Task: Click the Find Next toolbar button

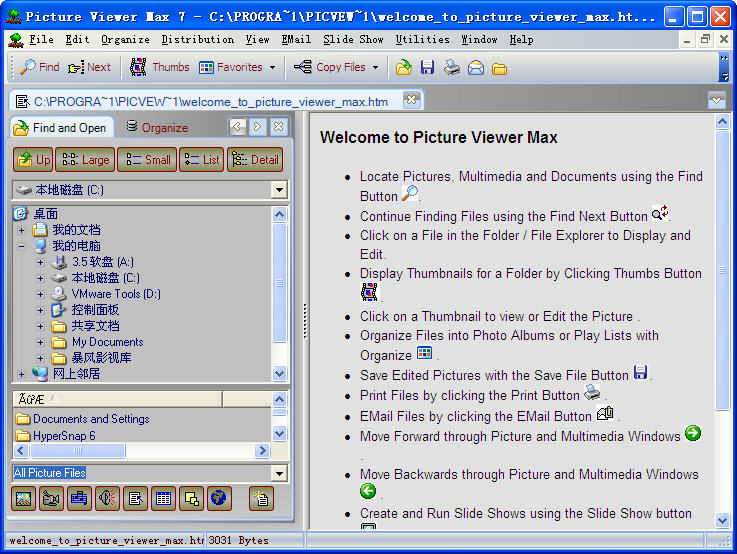Action: point(89,67)
